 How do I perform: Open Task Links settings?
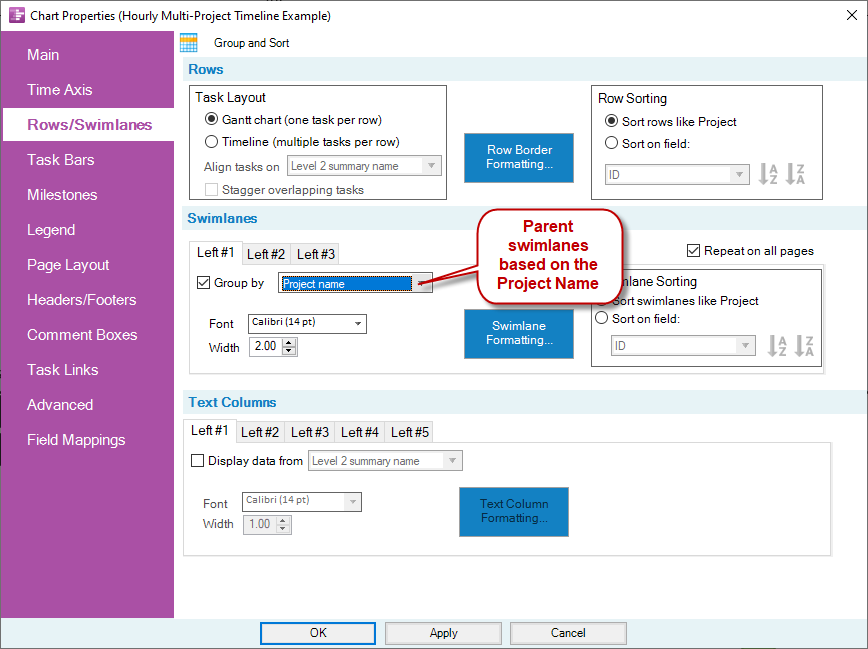pyautogui.click(x=63, y=369)
